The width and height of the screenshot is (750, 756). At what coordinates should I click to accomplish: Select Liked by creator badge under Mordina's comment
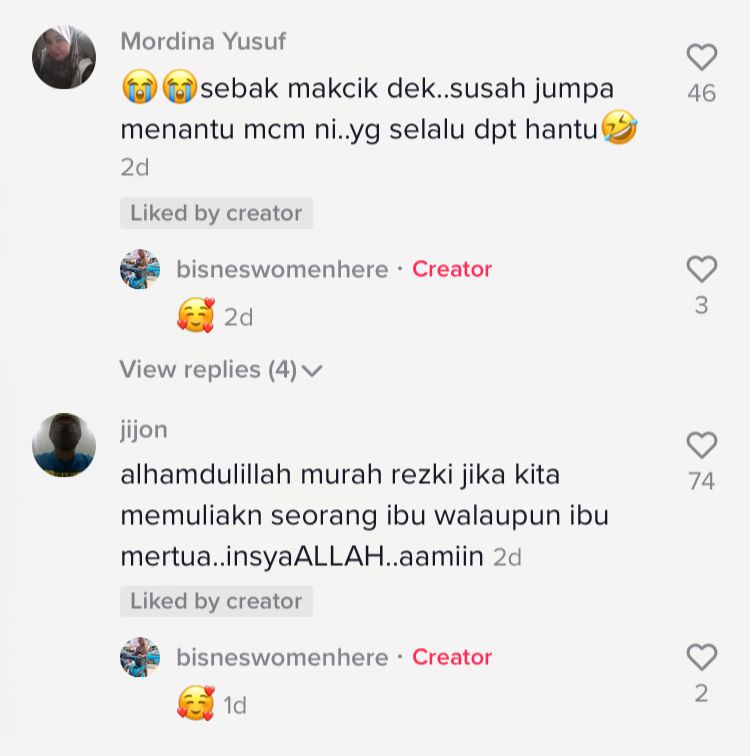coord(216,213)
